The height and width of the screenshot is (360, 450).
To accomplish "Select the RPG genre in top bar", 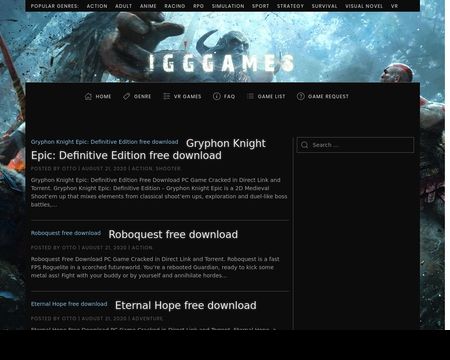I will click(198, 6).
